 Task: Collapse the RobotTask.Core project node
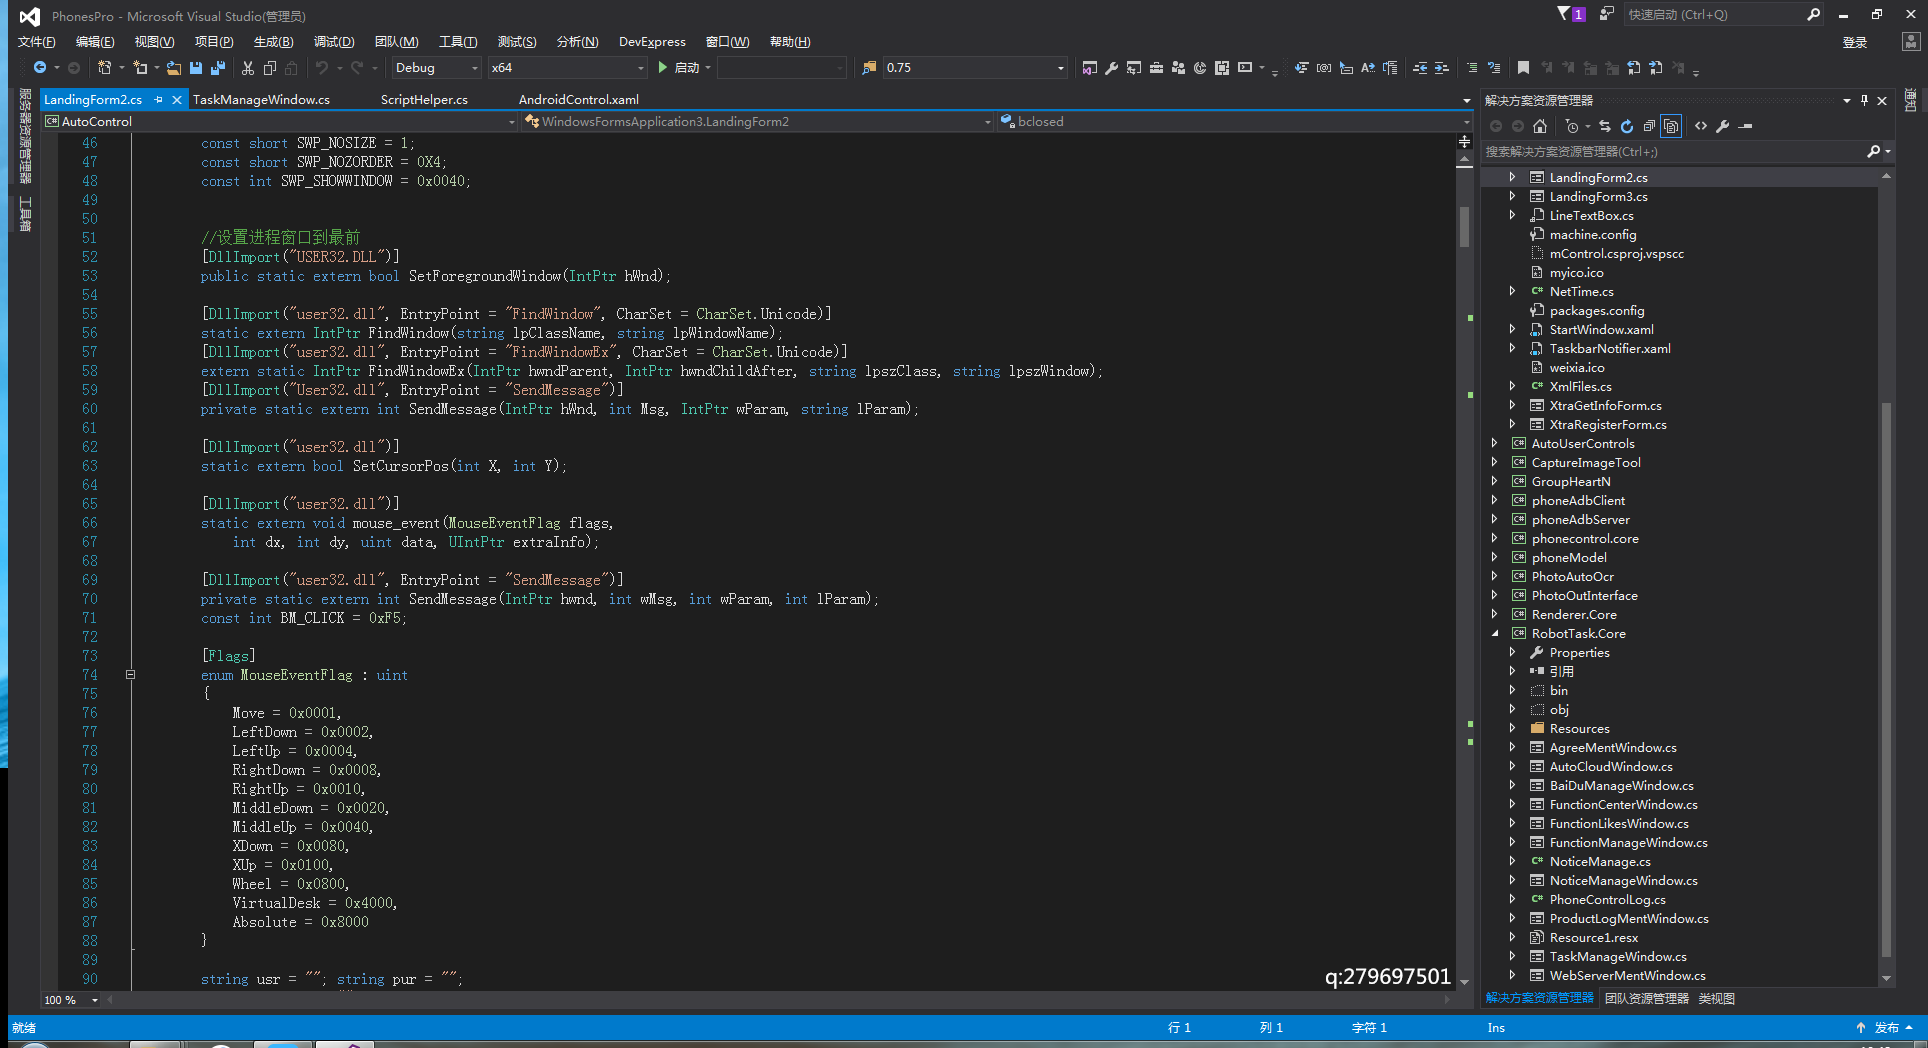point(1496,634)
